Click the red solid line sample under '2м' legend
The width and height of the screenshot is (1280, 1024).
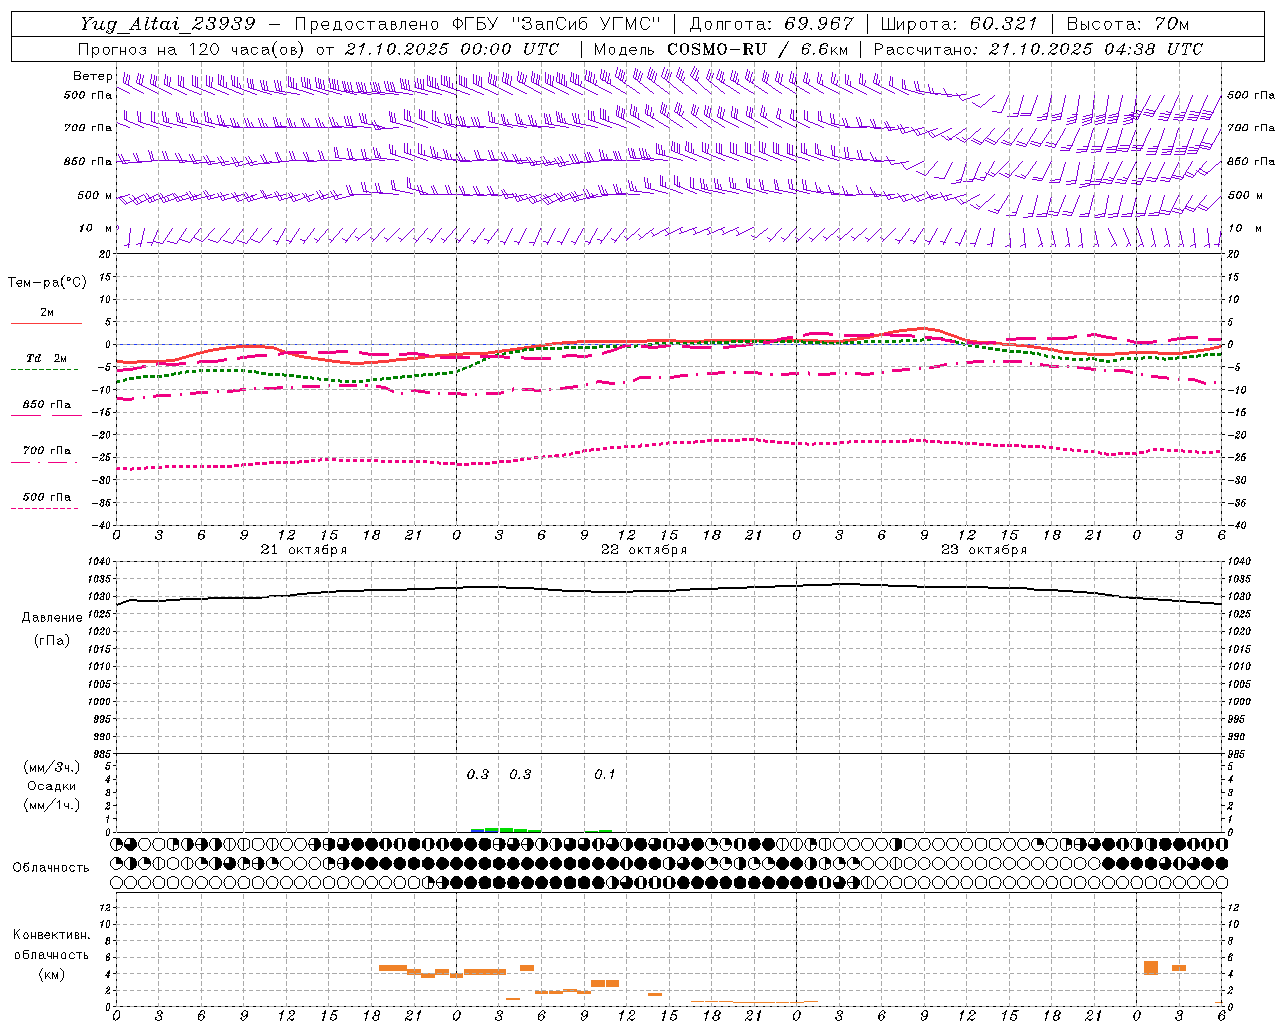pyautogui.click(x=46, y=324)
